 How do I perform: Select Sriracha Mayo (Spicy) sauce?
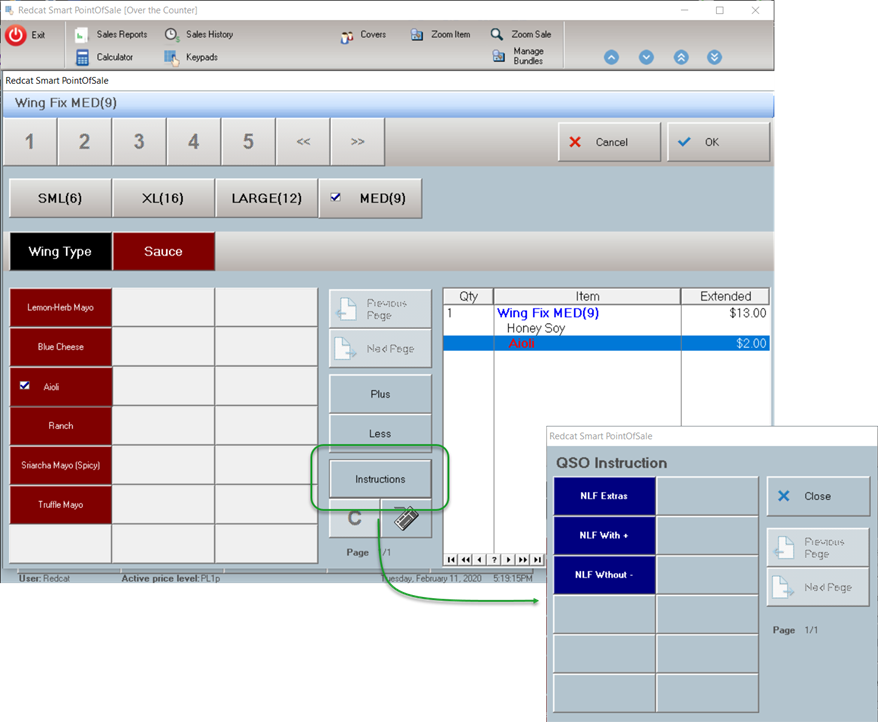pos(60,465)
